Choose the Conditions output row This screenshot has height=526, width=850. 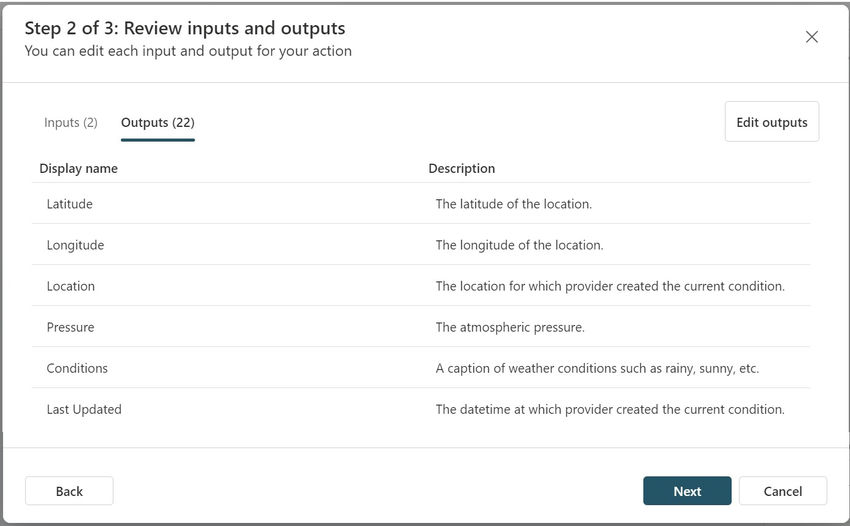(77, 368)
